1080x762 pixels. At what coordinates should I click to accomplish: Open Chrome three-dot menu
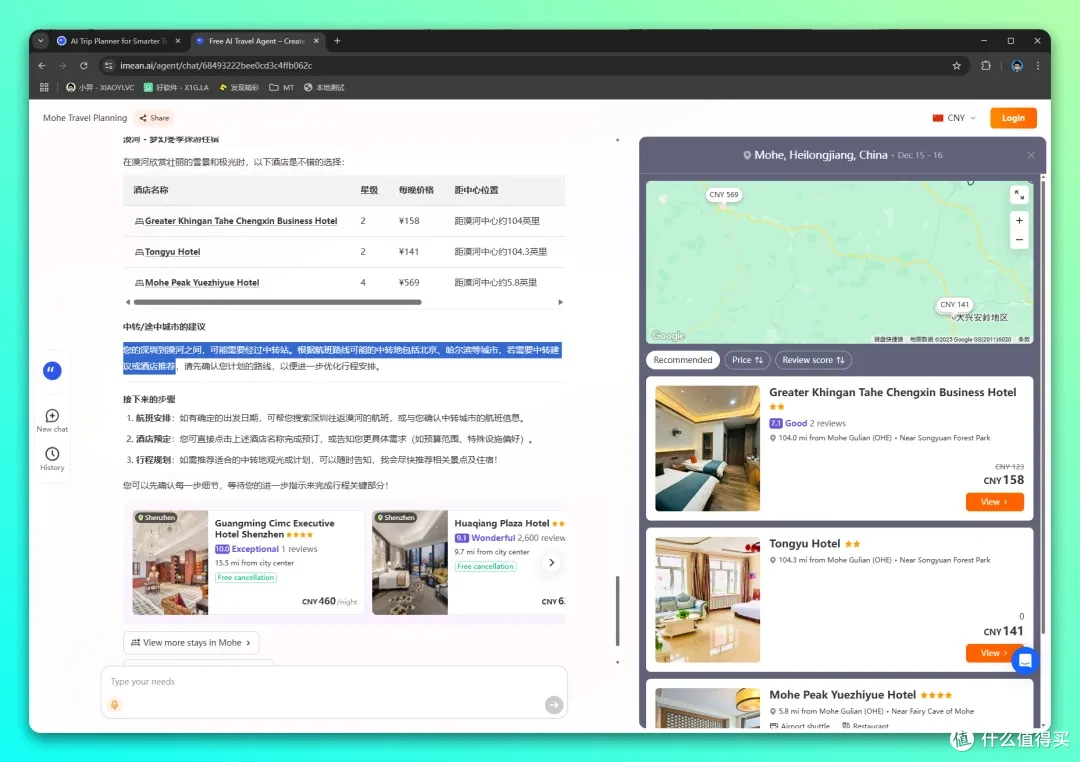click(x=1038, y=65)
